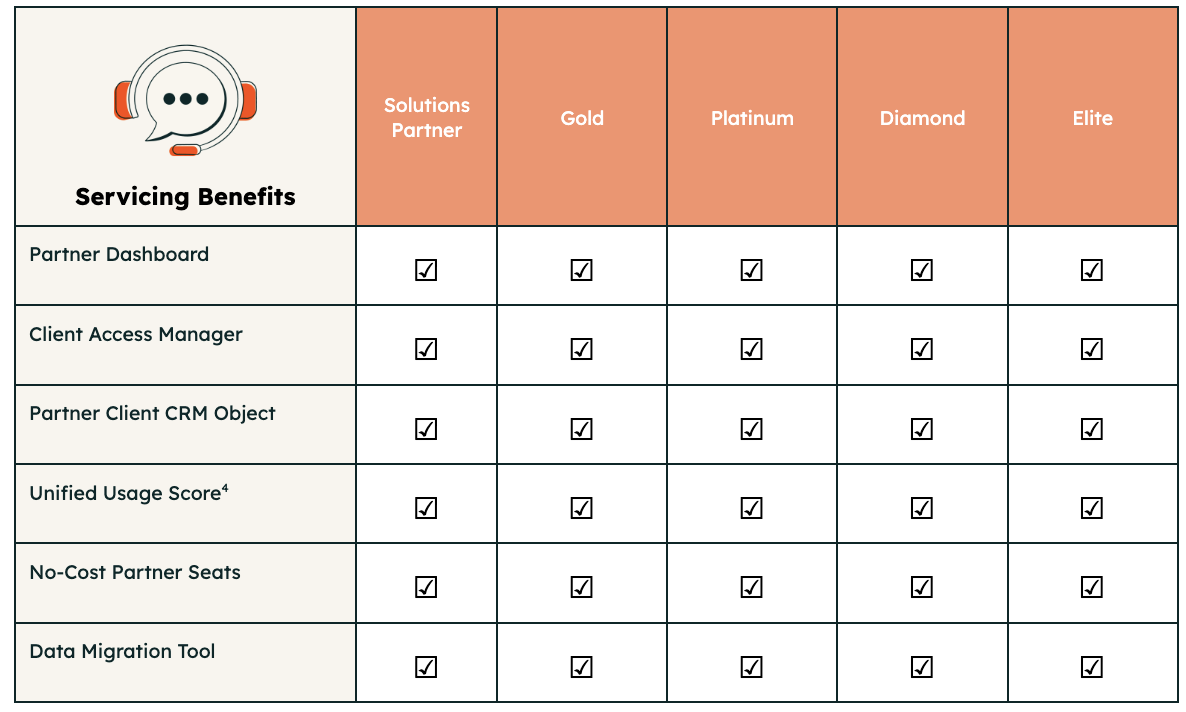Select the Diamond column header

click(922, 117)
